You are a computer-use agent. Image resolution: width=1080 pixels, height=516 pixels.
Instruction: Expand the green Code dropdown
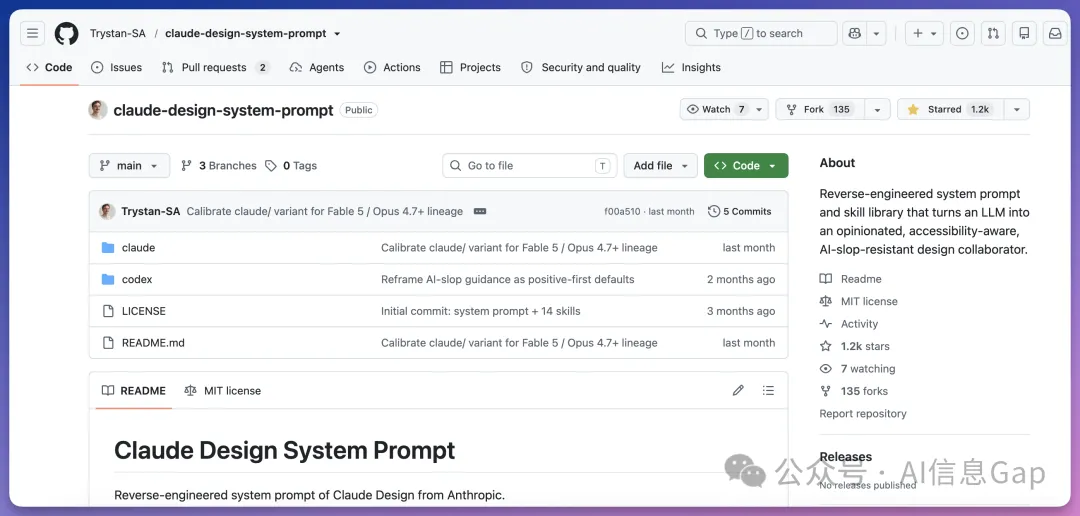point(746,166)
